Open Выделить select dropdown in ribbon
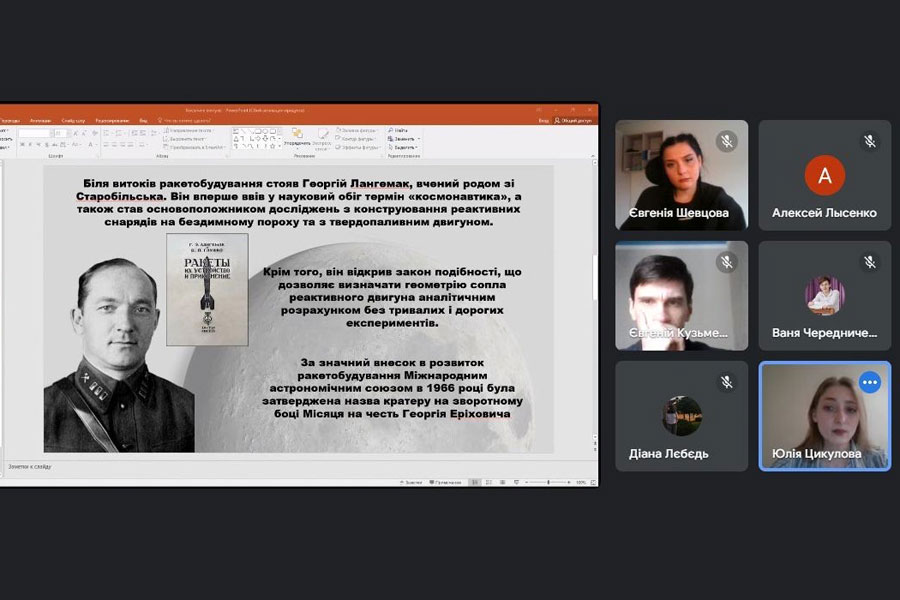Viewport: 900px width, 600px height. click(402, 147)
